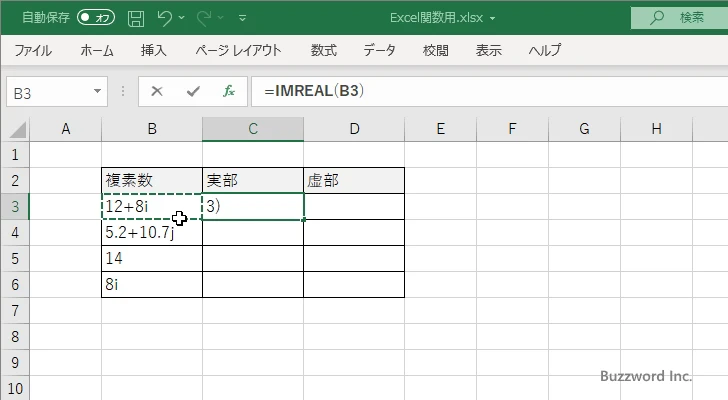Click the fill handle of cell C3
Screen dimensions: 728x400
[304, 219]
